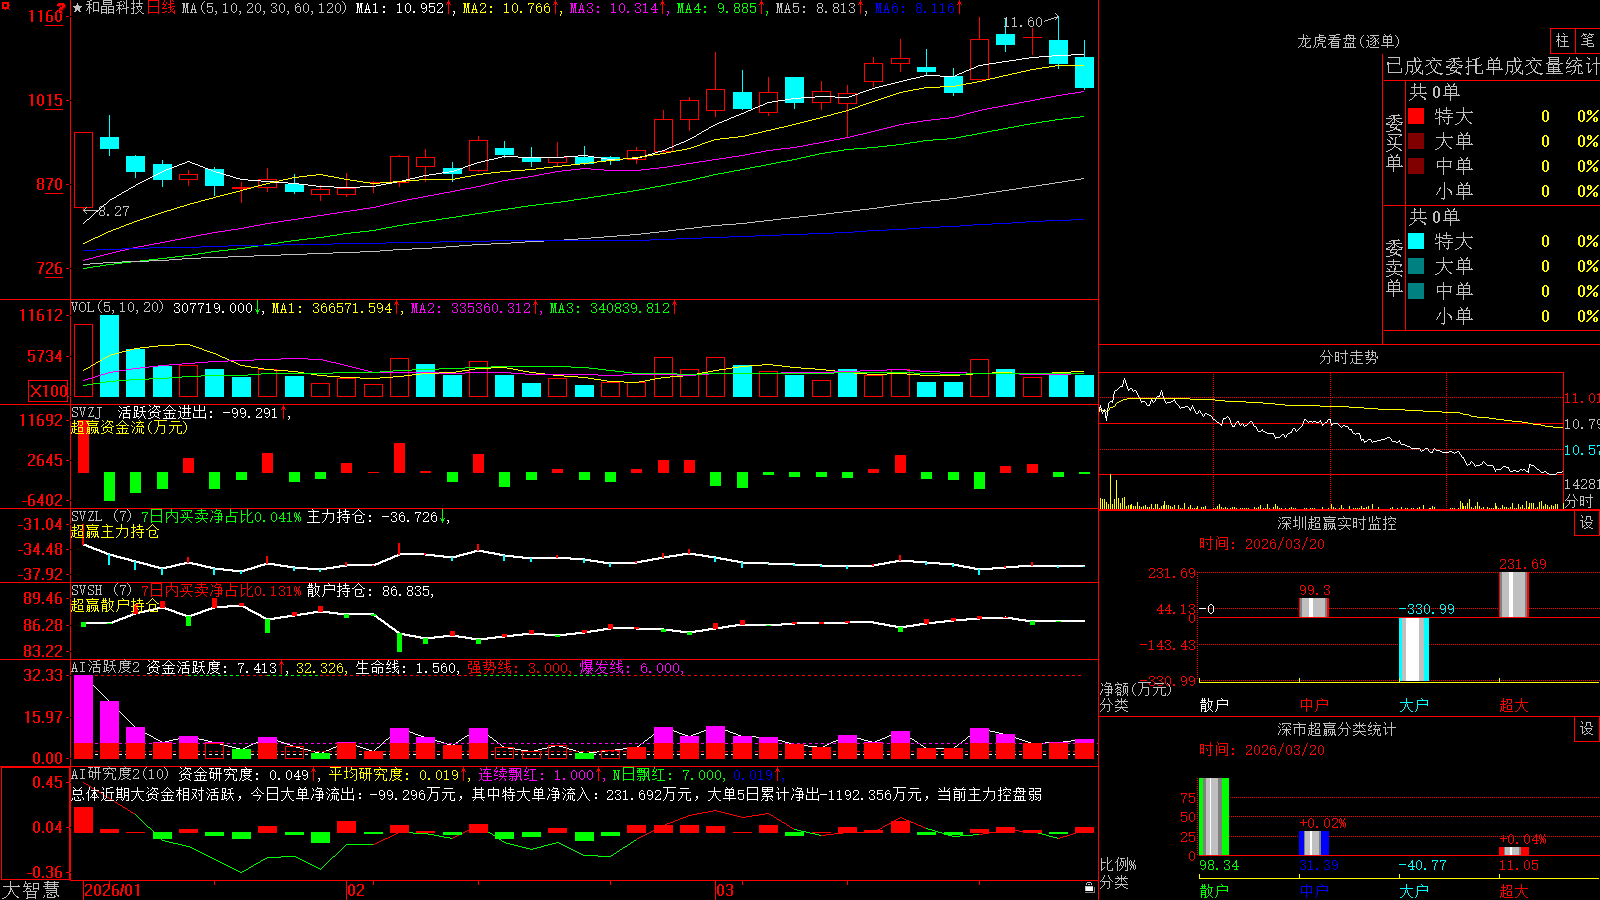1600x900 pixels.
Task: Select the 中户 bar labeled 99.3
Action: coord(1314,607)
